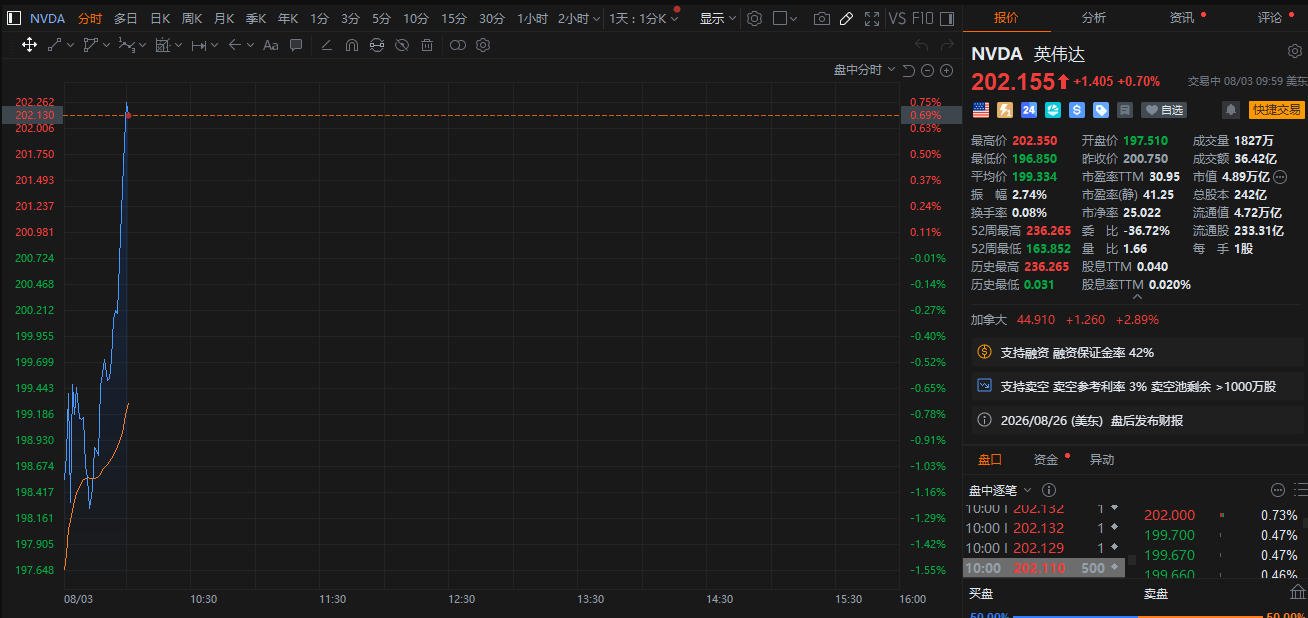Image resolution: width=1308 pixels, height=618 pixels.
Task: Add a comment bubble note
Action: point(296,44)
